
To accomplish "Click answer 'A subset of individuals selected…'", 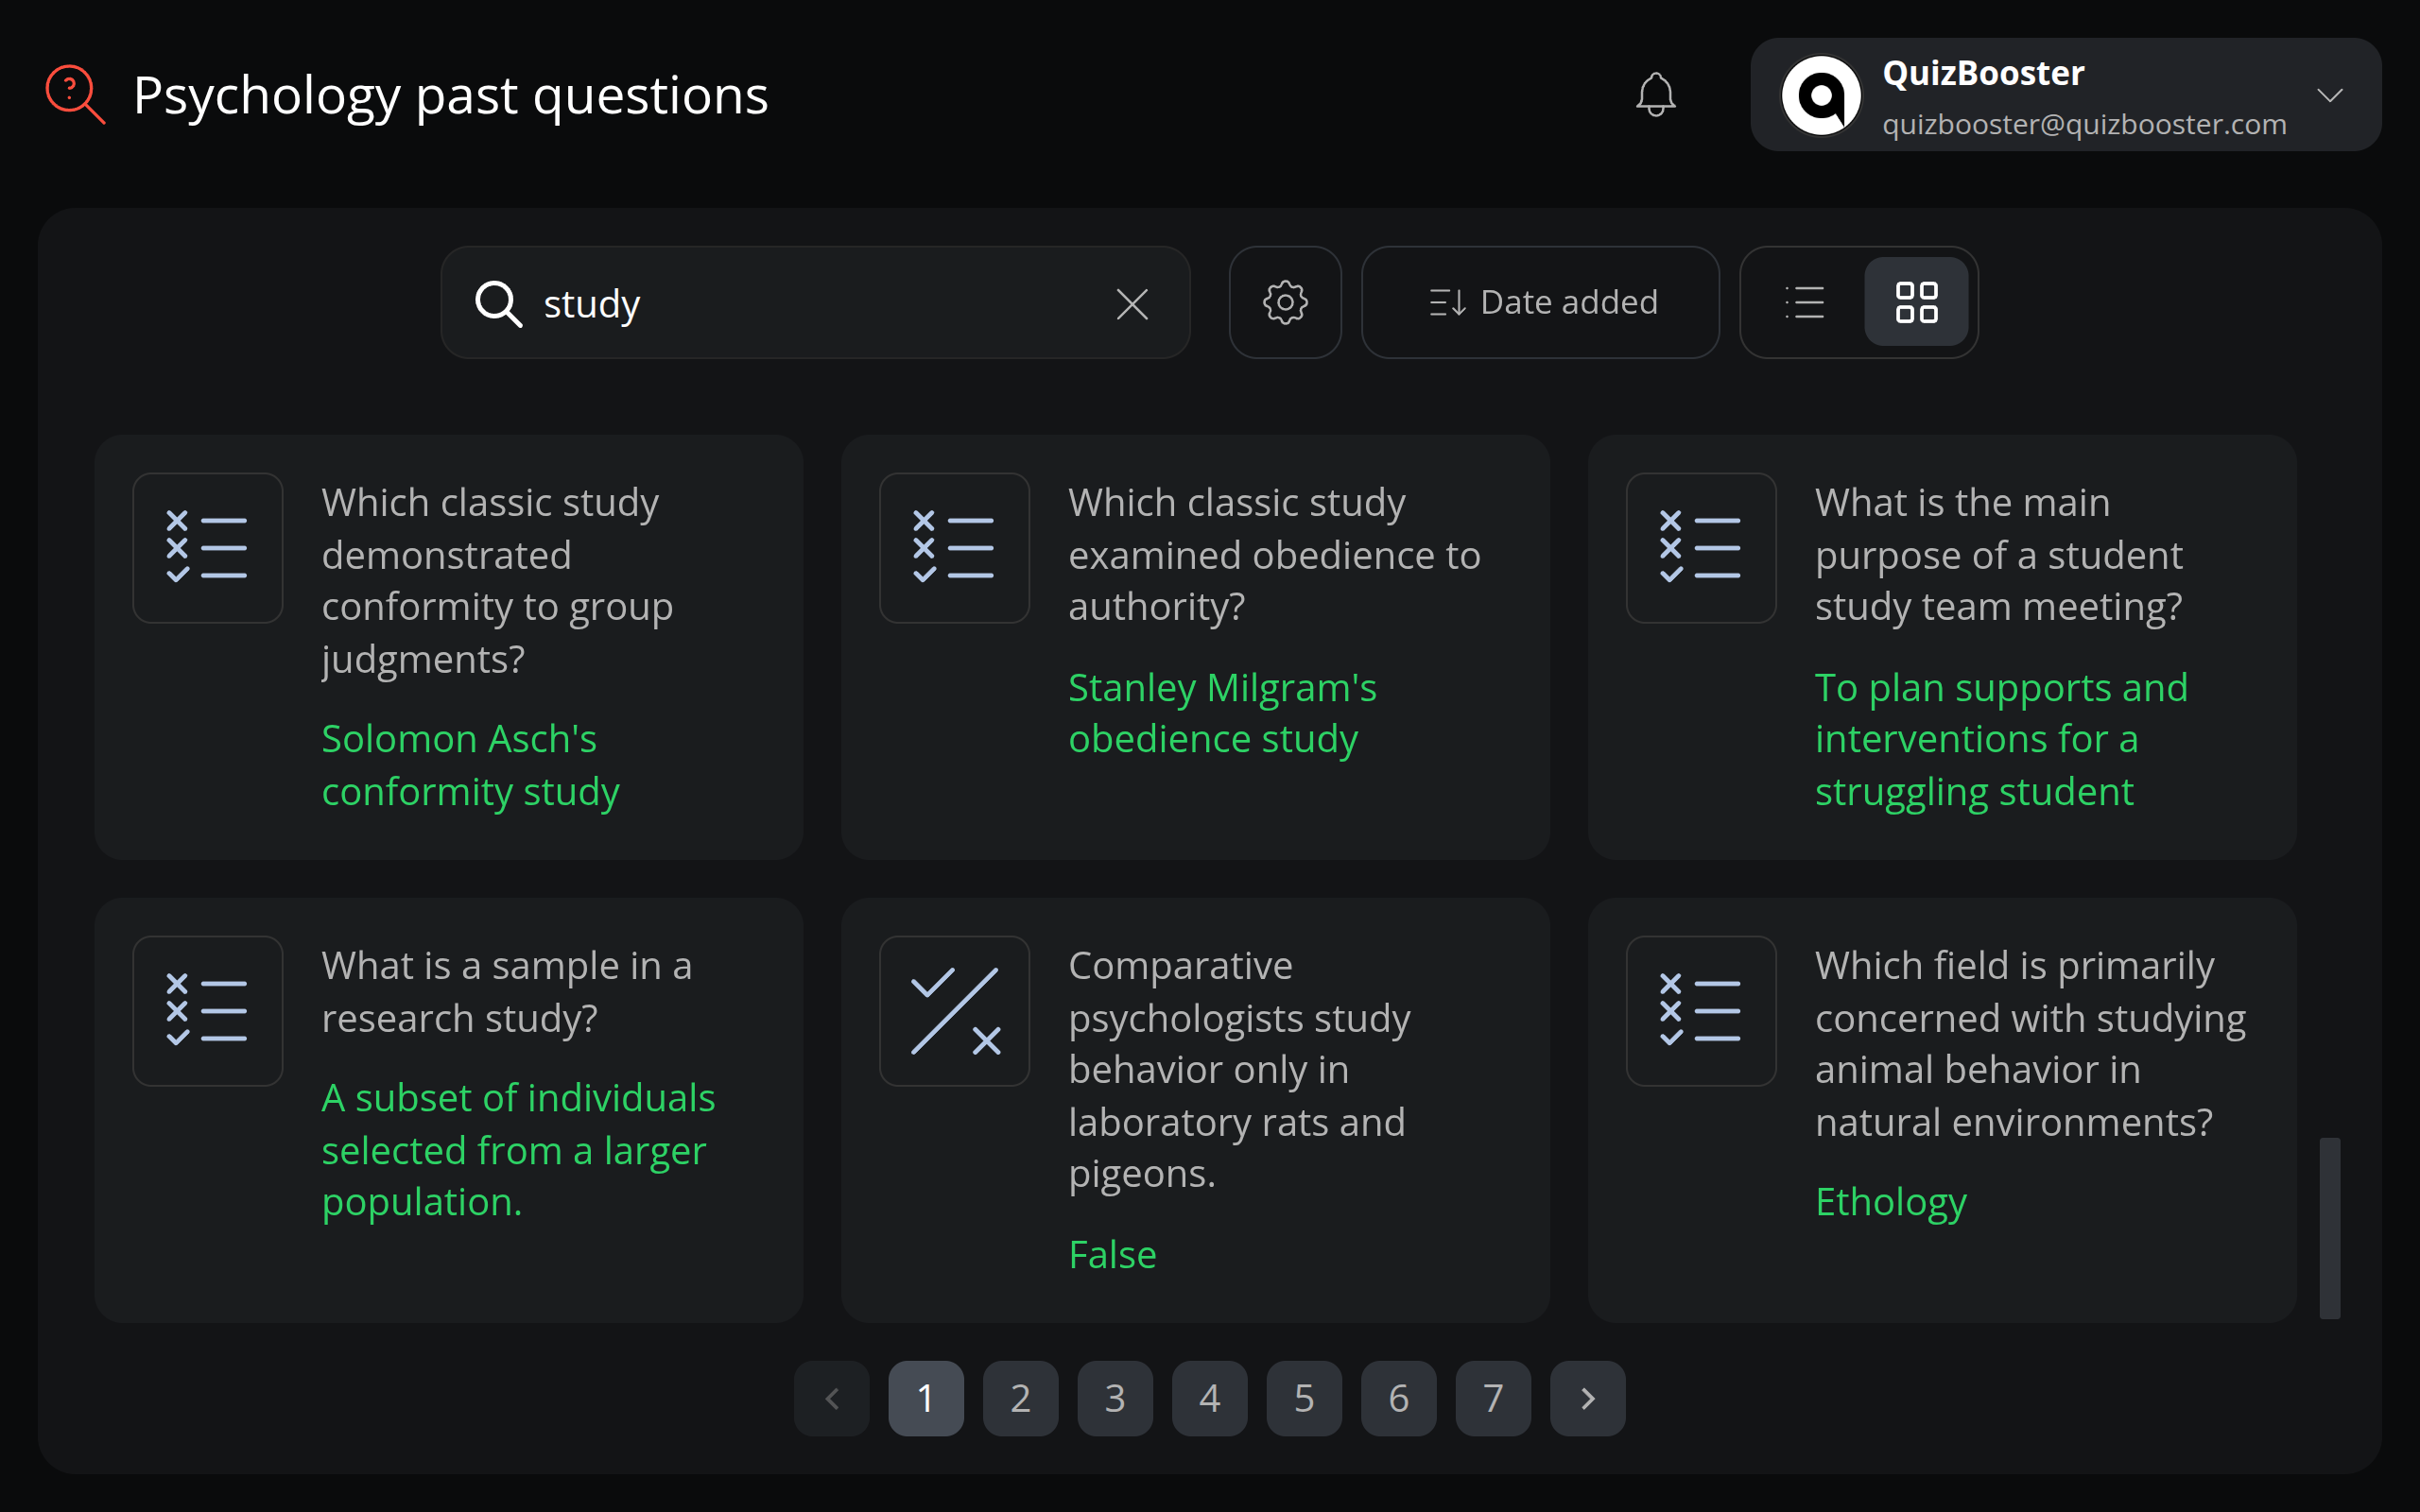I will 518,1150.
